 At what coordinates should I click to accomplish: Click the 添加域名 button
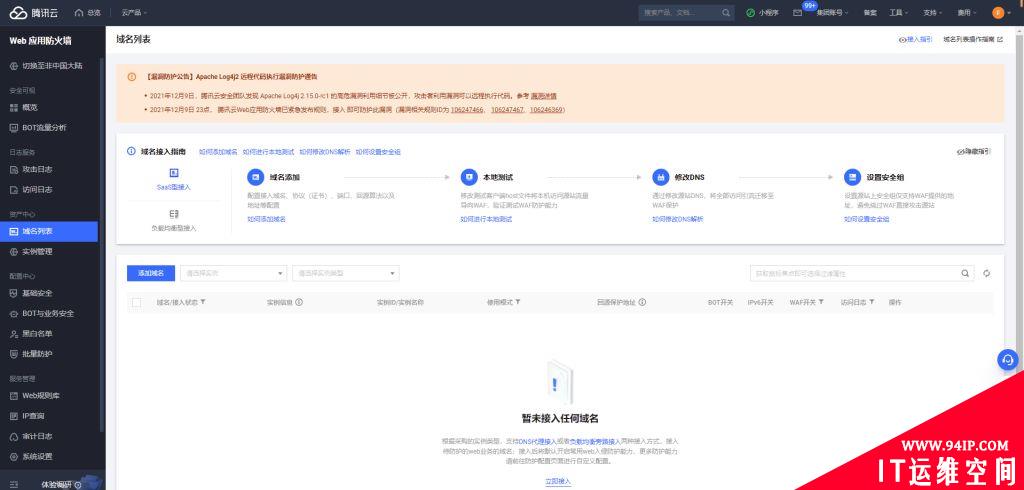pos(151,273)
